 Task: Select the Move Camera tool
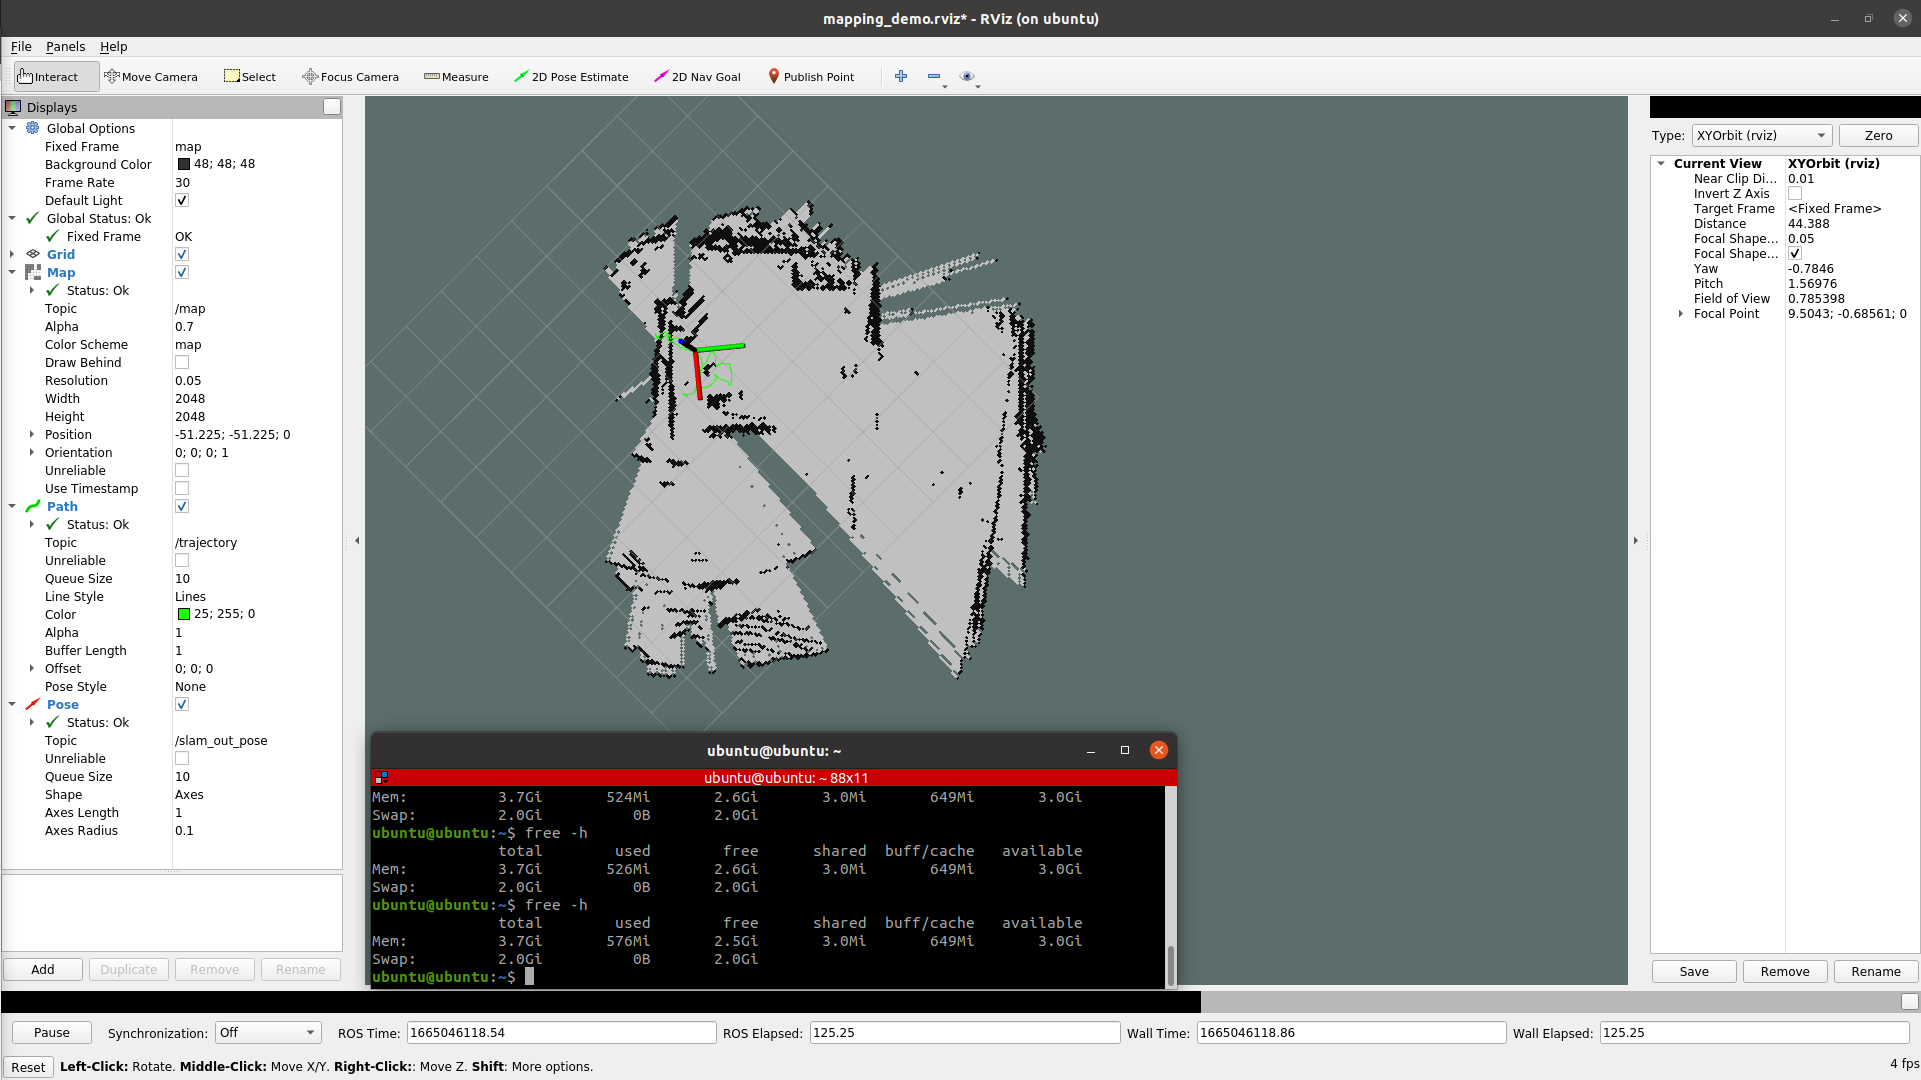151,77
